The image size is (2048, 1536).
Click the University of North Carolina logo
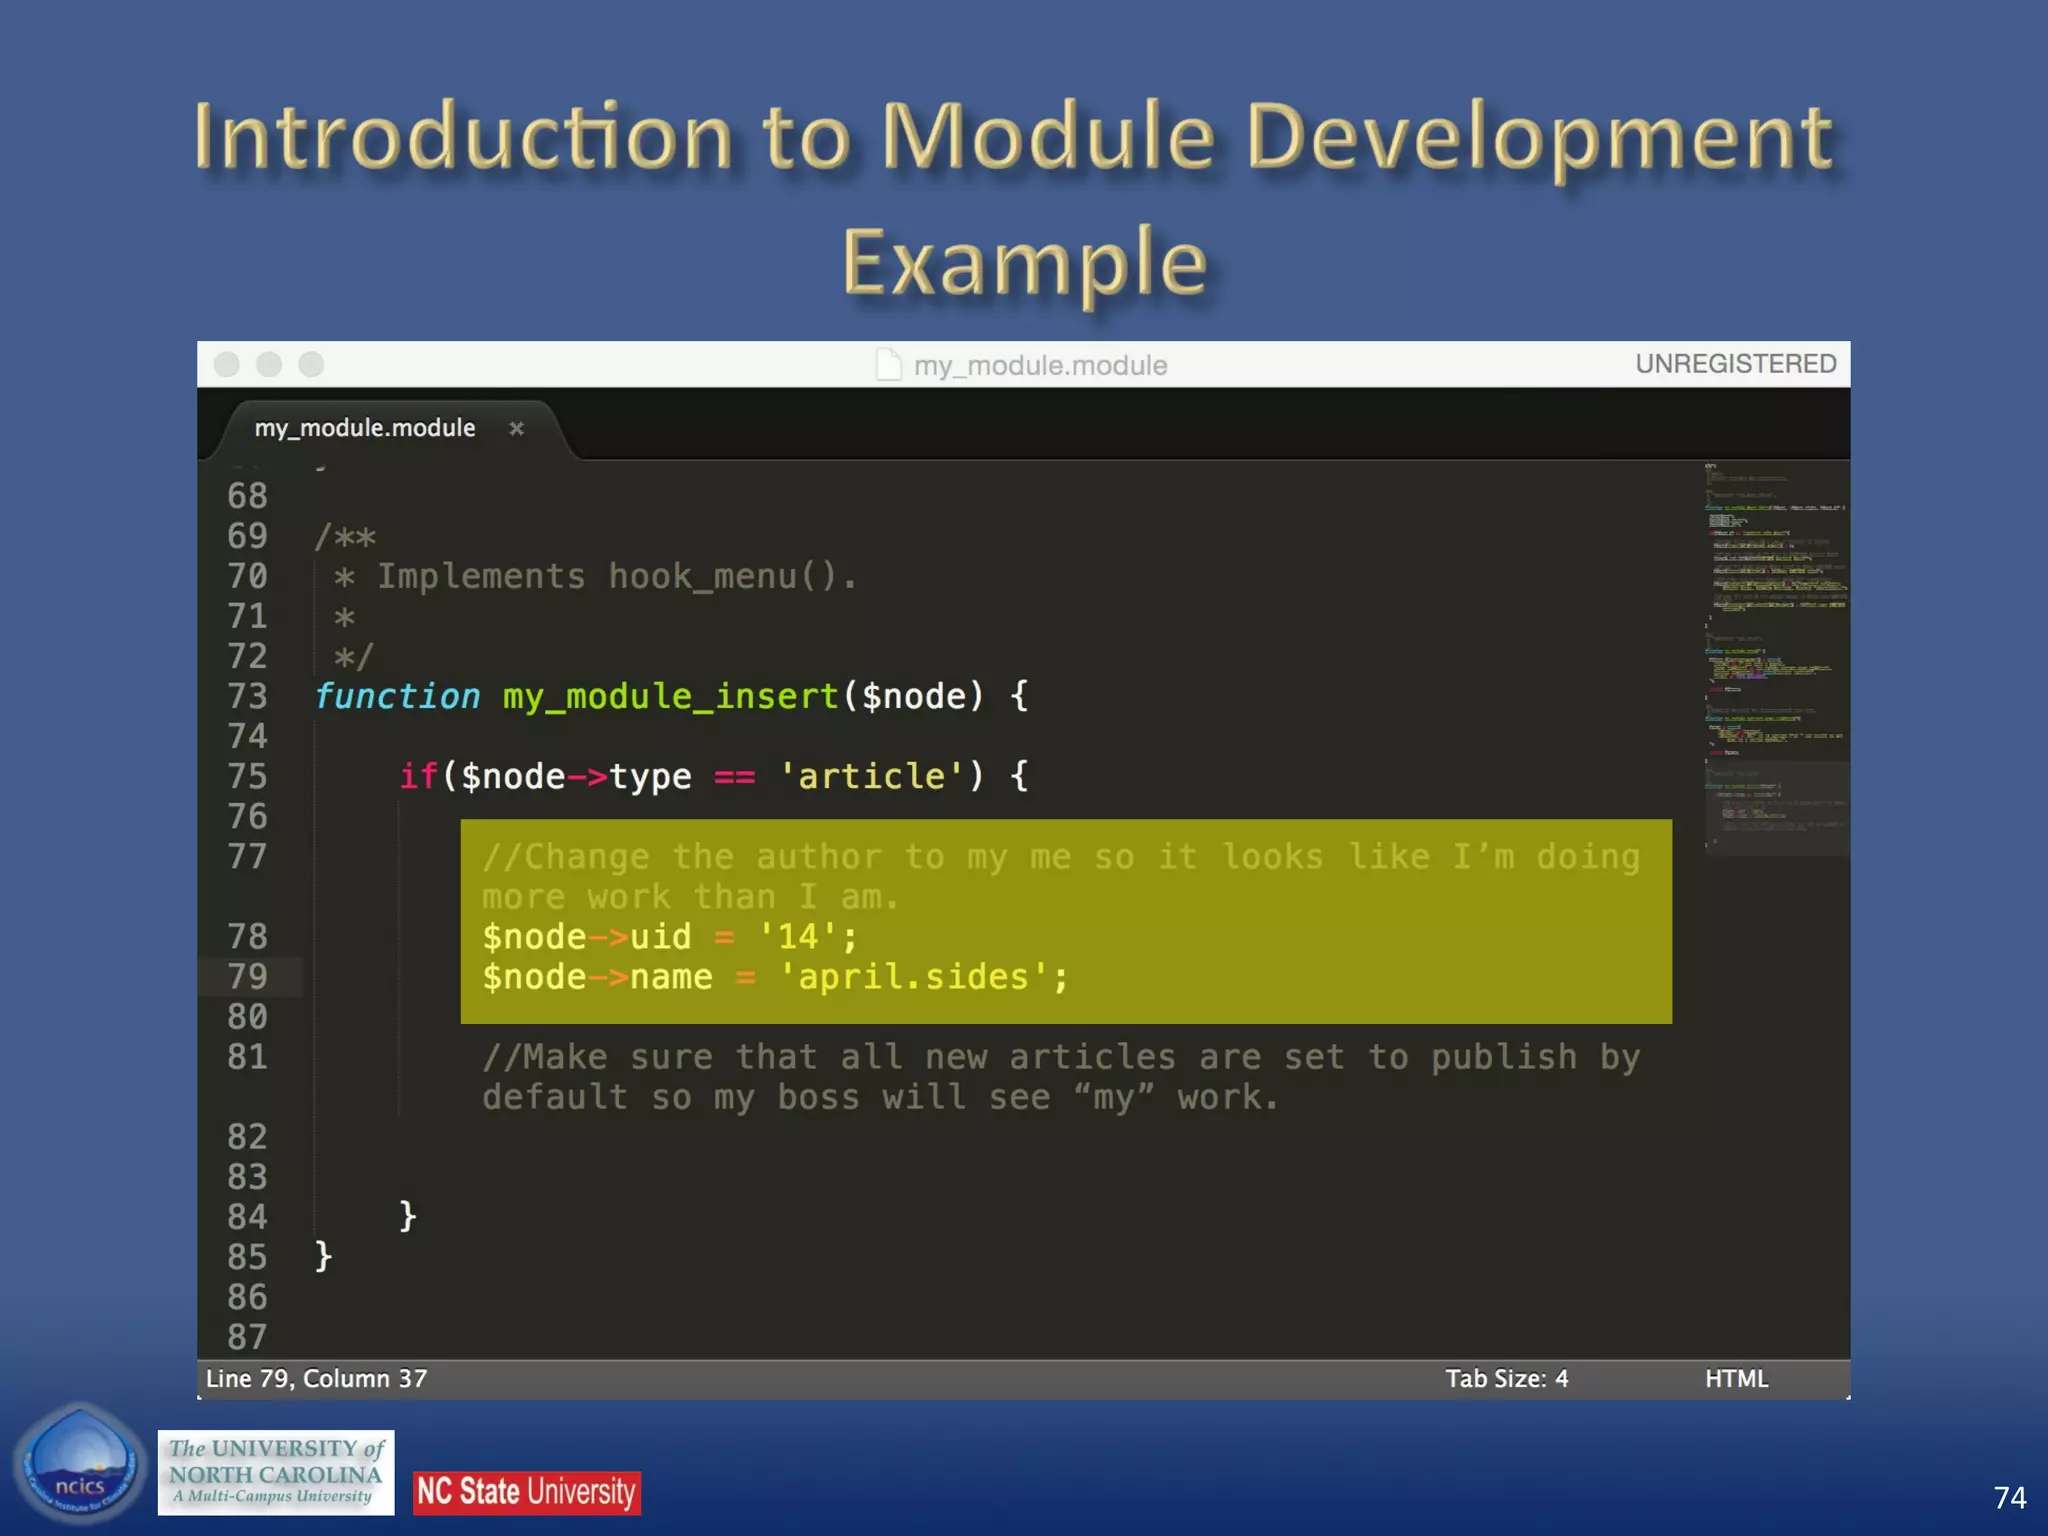coord(275,1472)
